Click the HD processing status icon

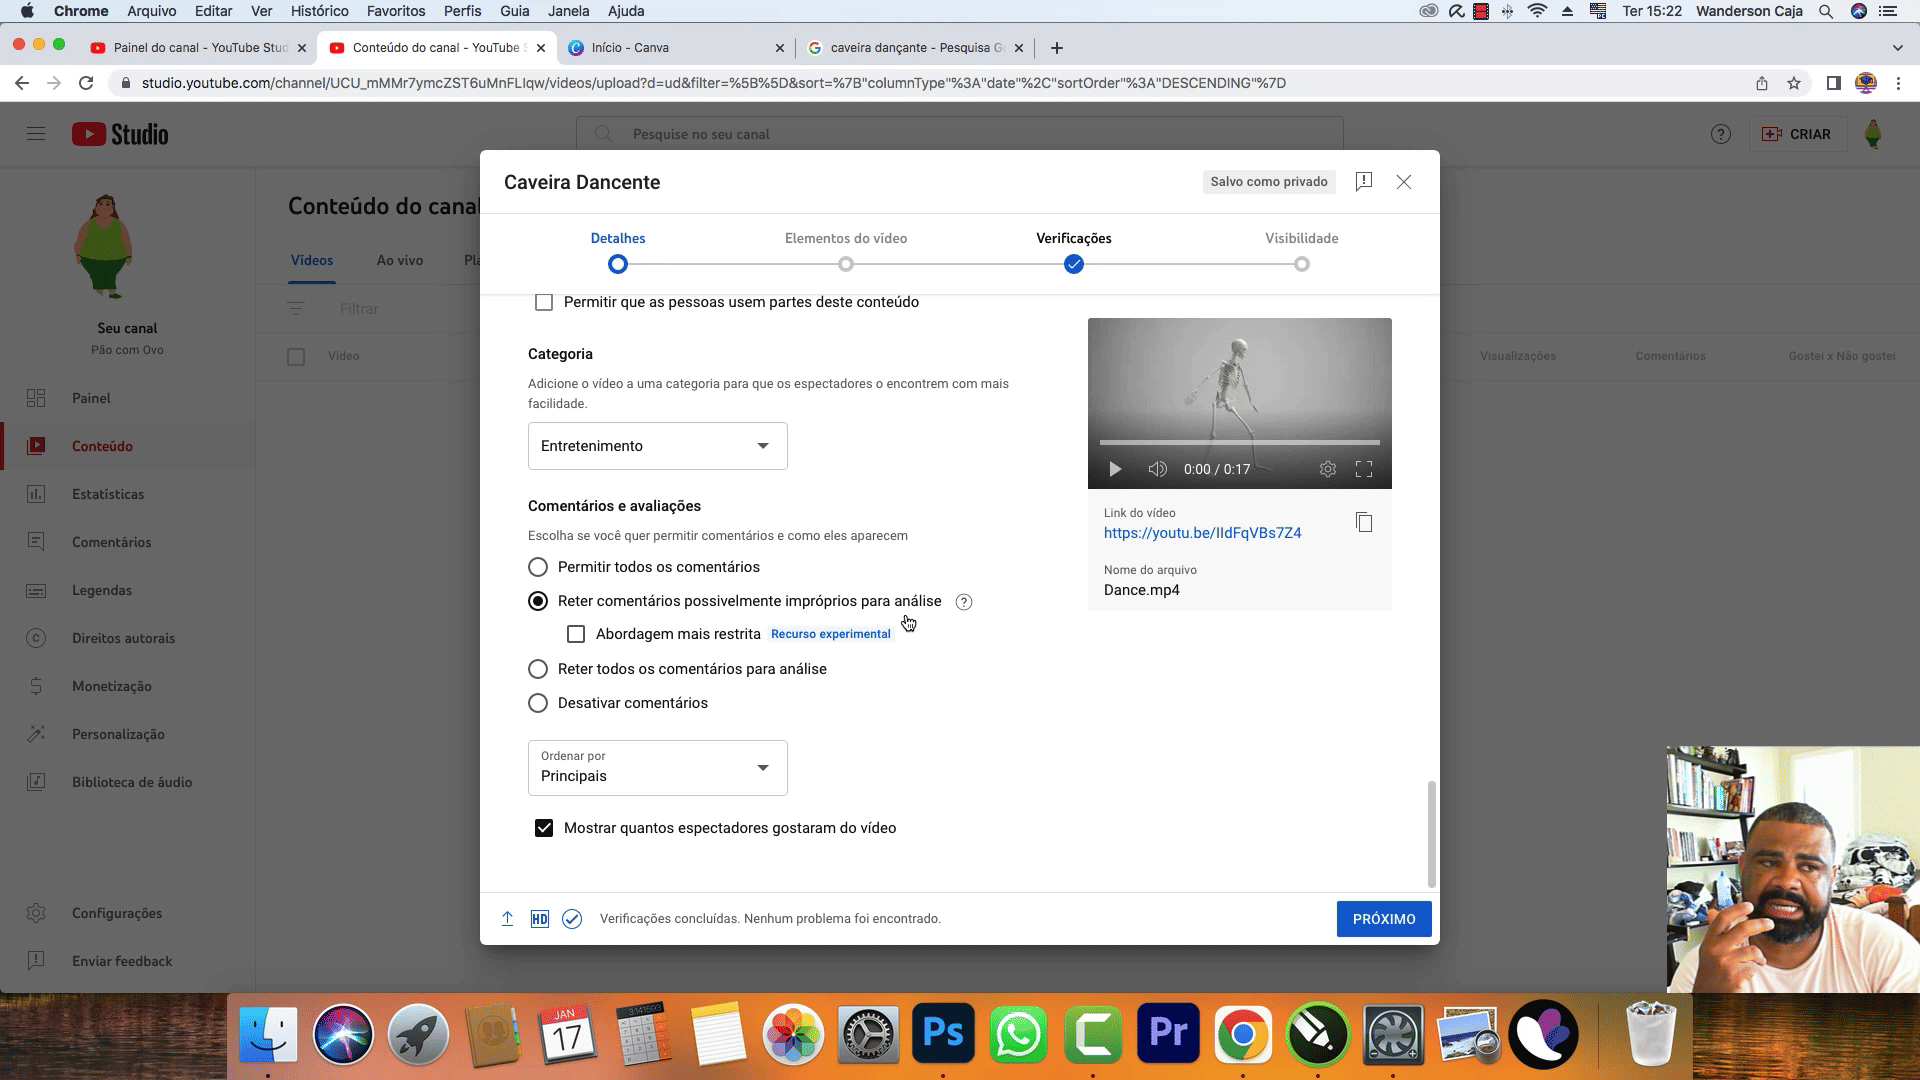click(x=539, y=919)
